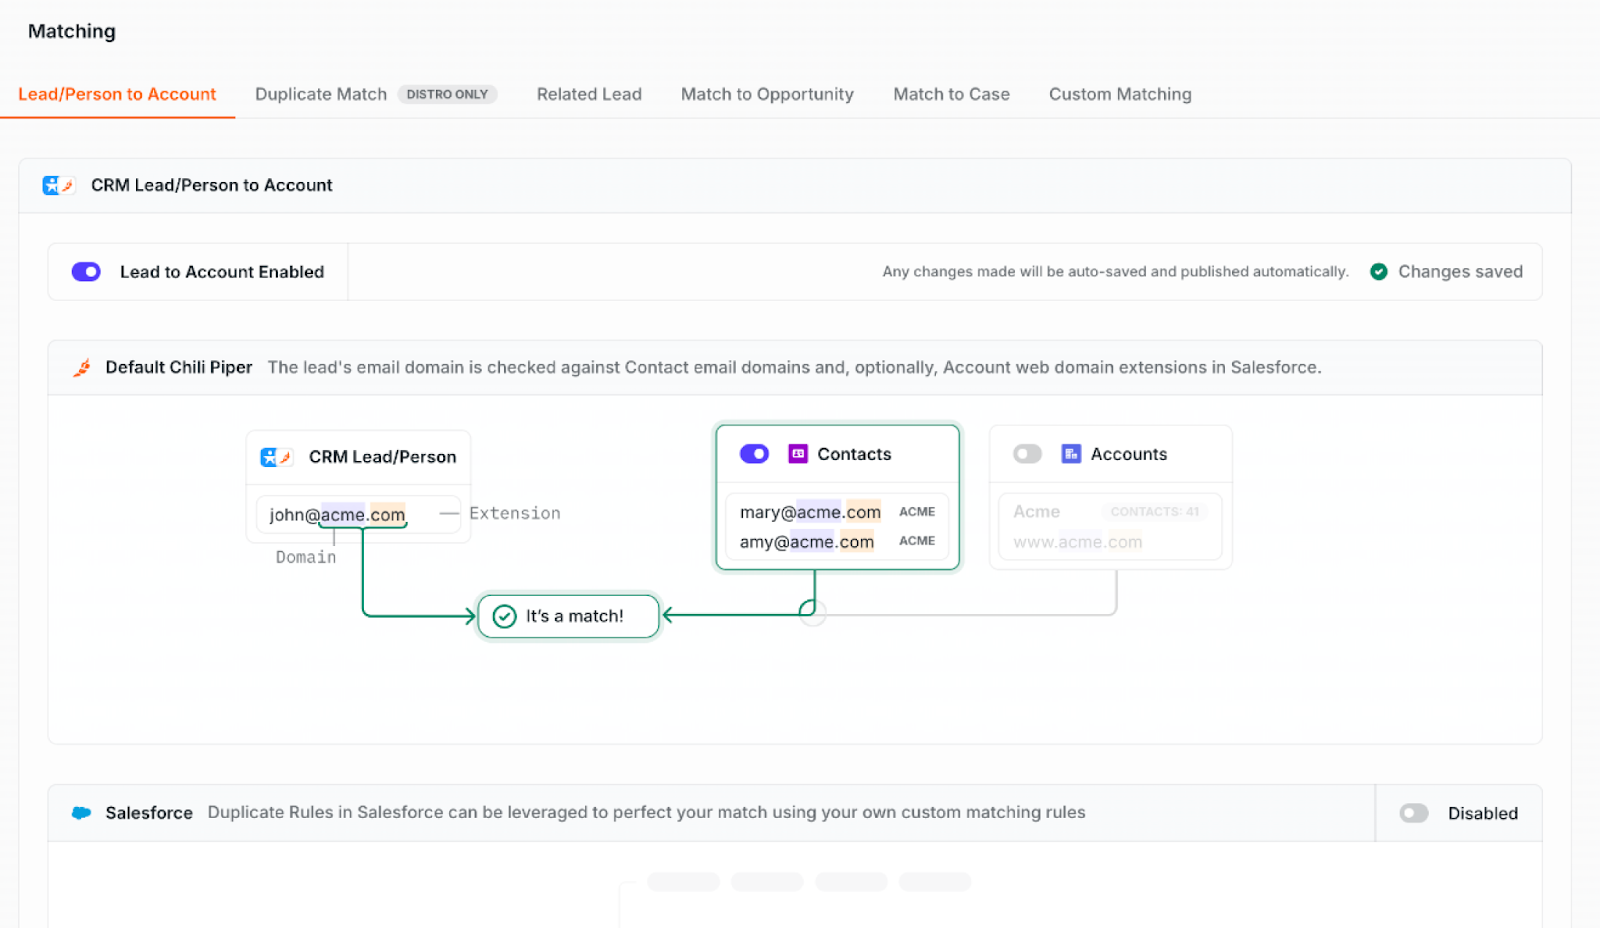Click the CONTACTS: 41 badge
1600x928 pixels.
click(x=1154, y=511)
